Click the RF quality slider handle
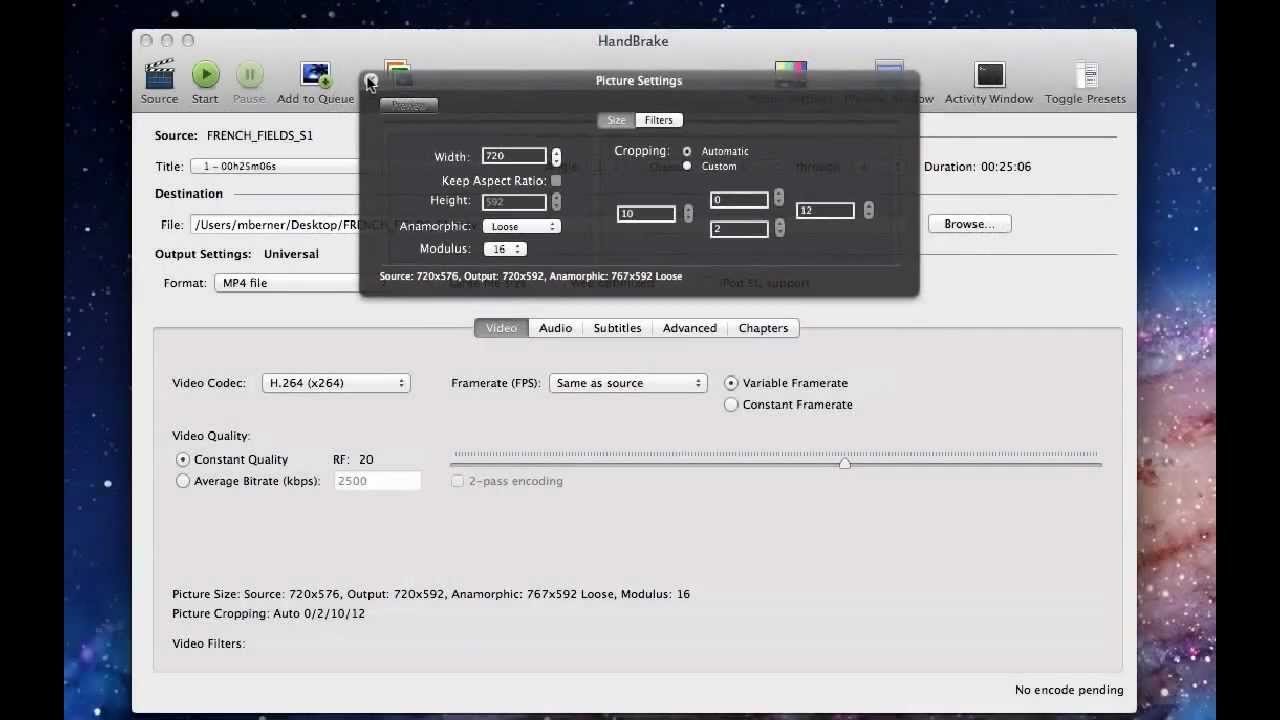The width and height of the screenshot is (1280, 720). coord(845,462)
